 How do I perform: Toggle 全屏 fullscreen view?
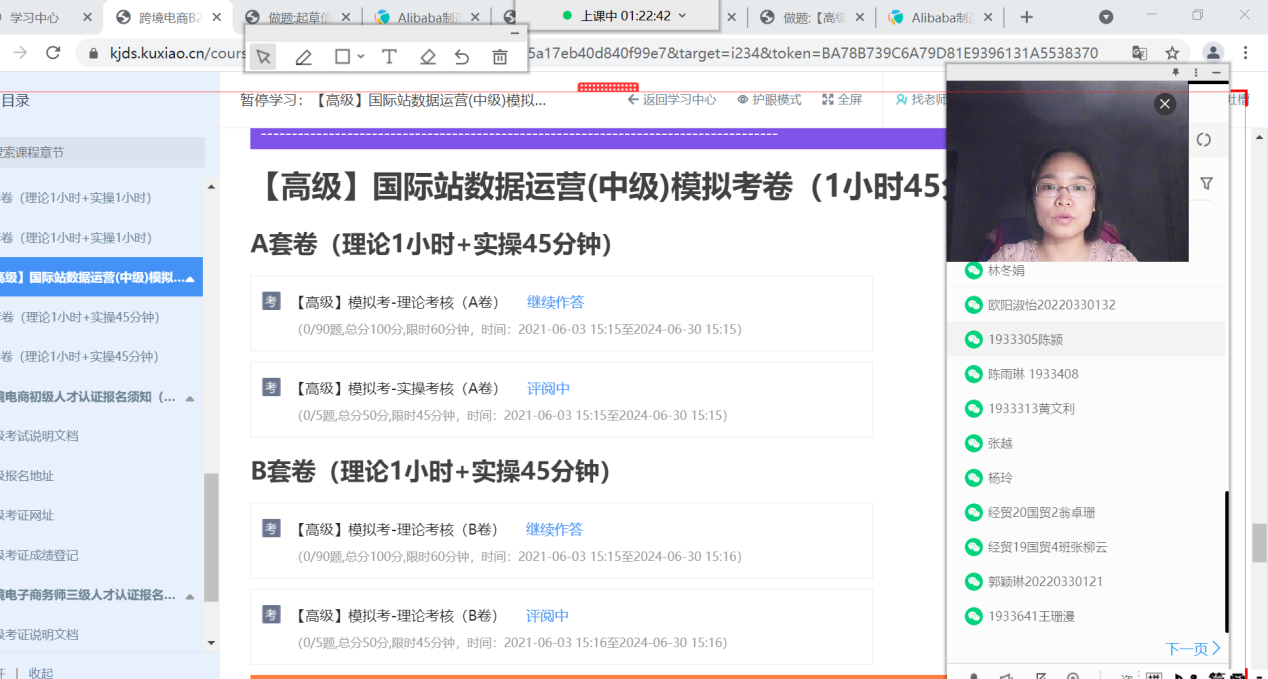(842, 100)
